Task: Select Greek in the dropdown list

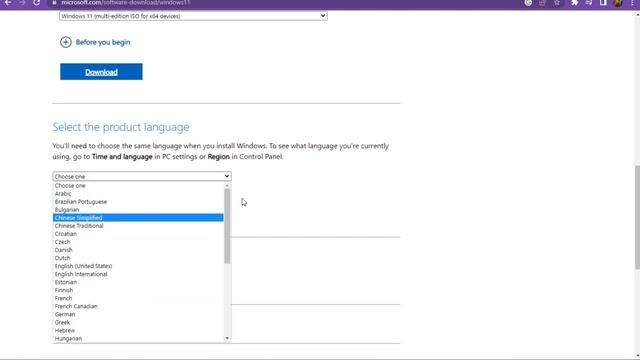Action: [x=138, y=322]
